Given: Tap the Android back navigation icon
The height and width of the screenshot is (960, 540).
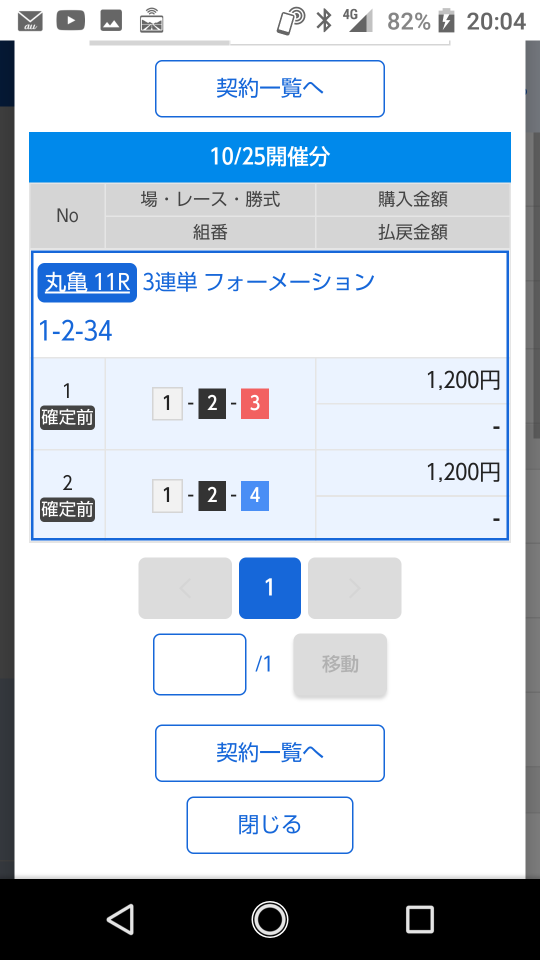Looking at the screenshot, I should pyautogui.click(x=121, y=919).
